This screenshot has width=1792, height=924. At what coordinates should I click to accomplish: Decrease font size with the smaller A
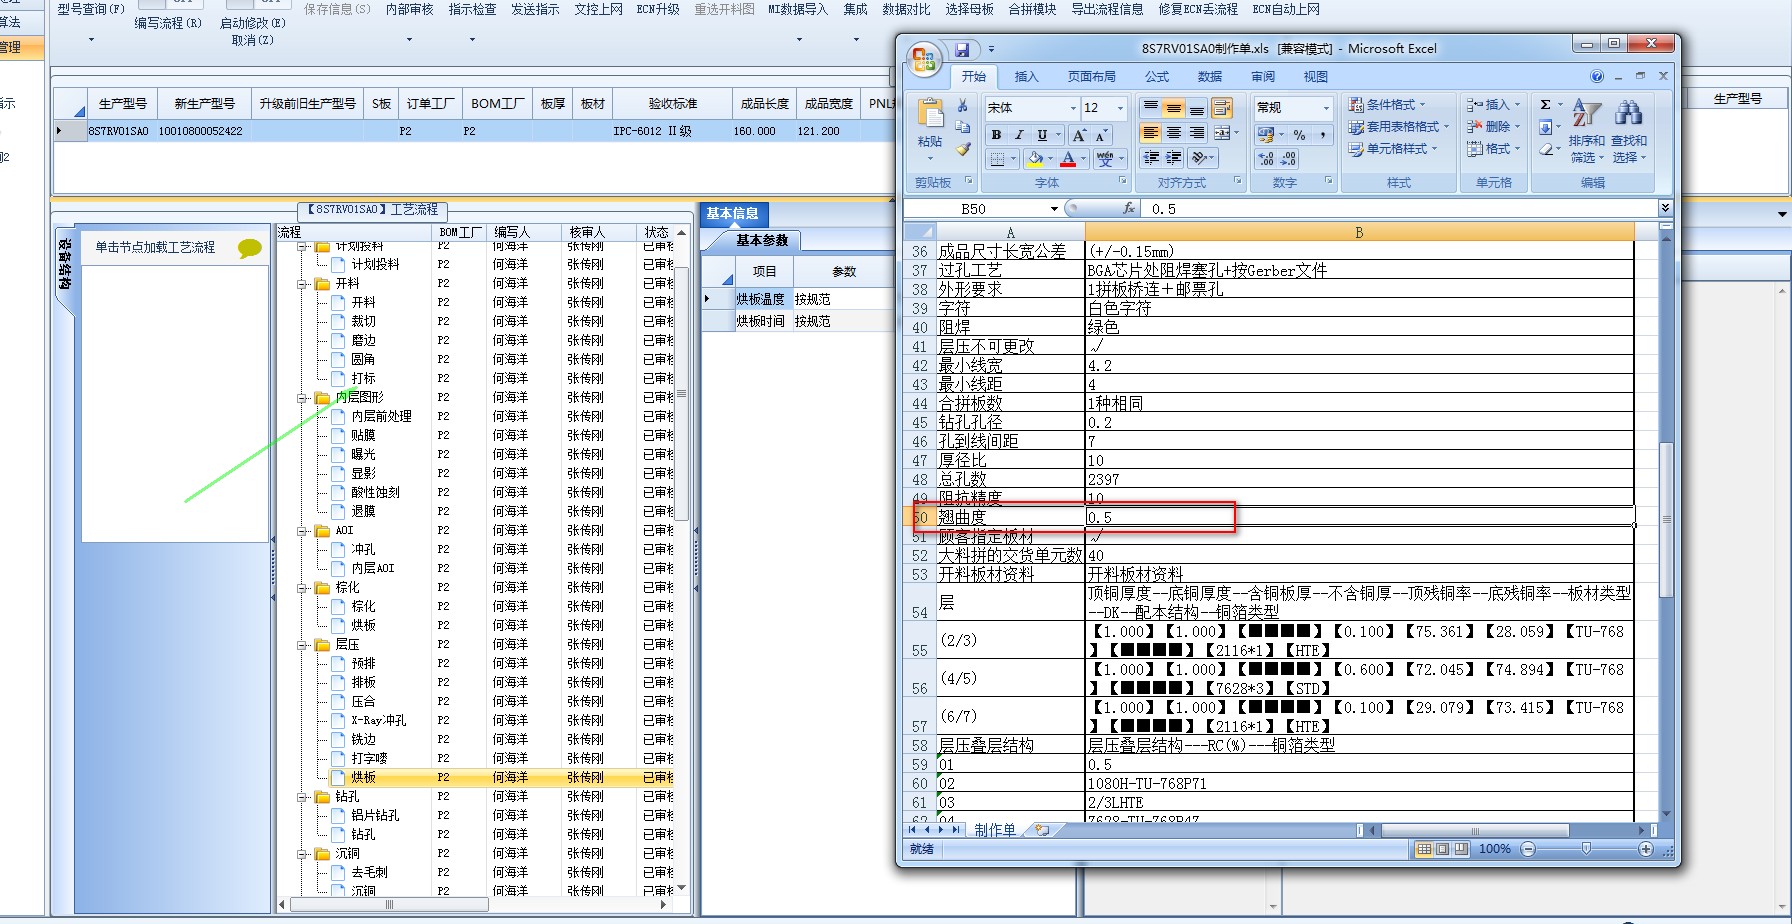1101,135
